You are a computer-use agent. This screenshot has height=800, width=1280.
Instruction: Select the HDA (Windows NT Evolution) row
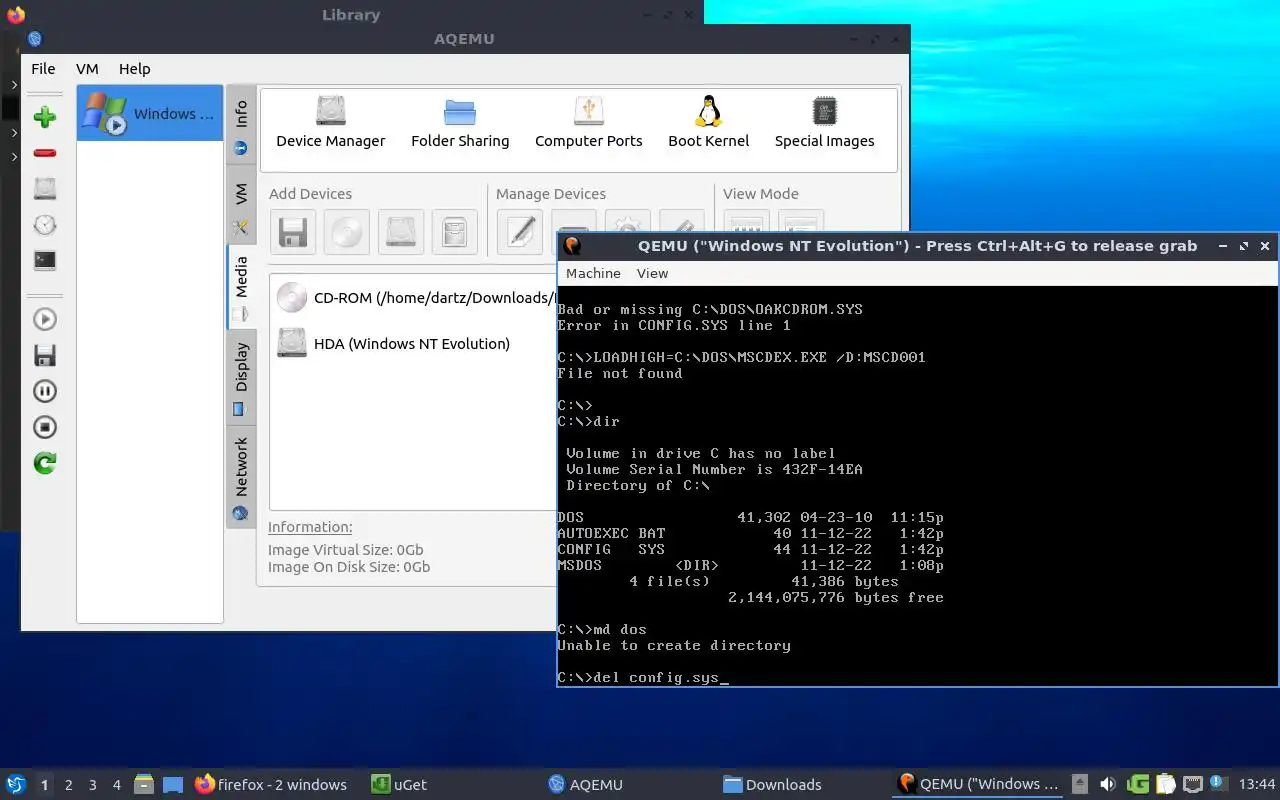(415, 343)
